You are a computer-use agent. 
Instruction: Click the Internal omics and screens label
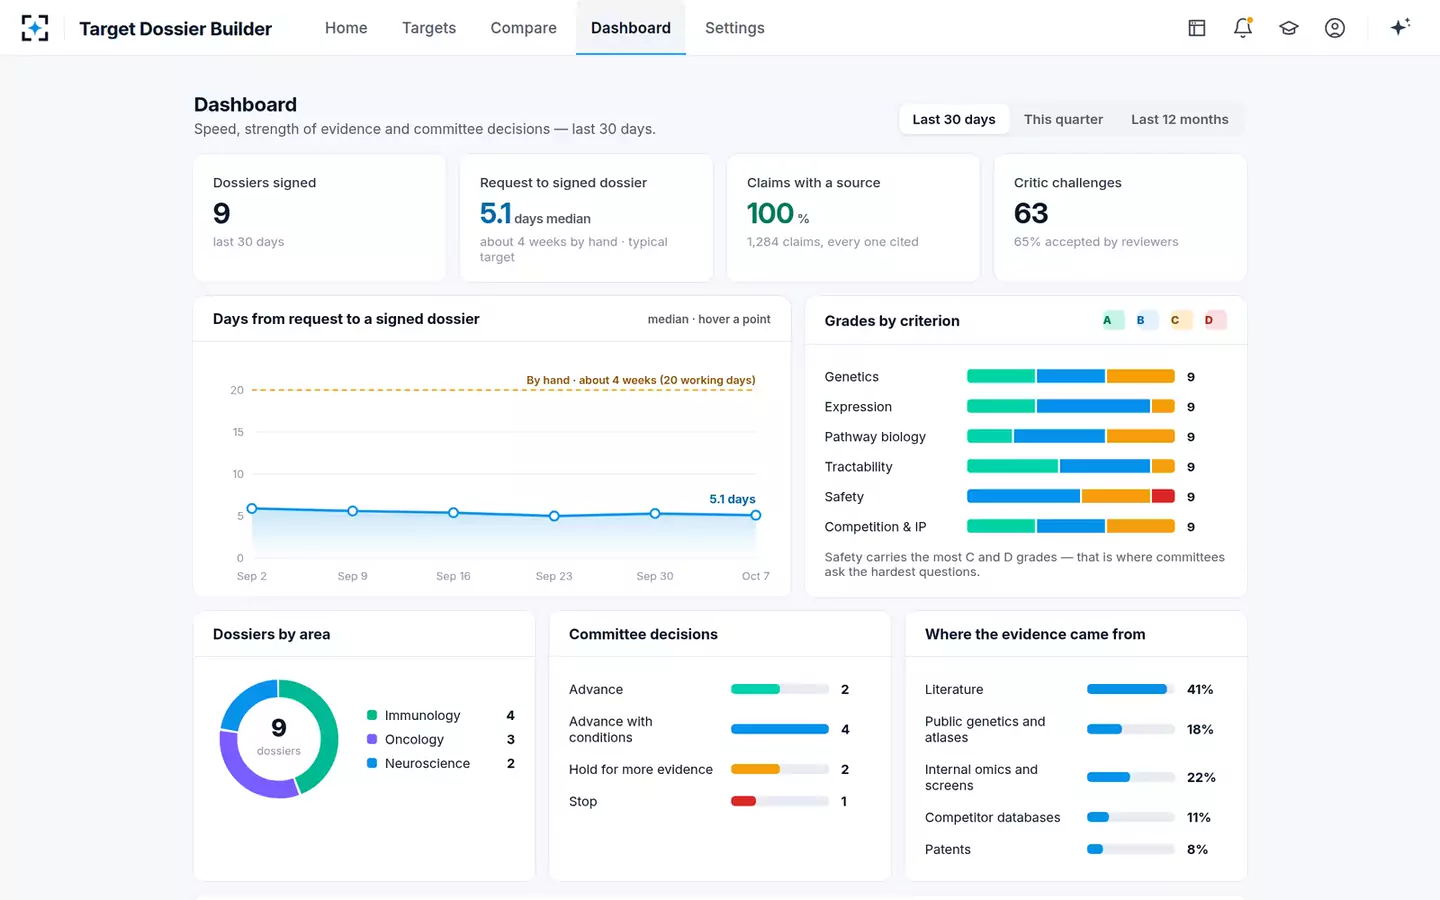pos(981,777)
